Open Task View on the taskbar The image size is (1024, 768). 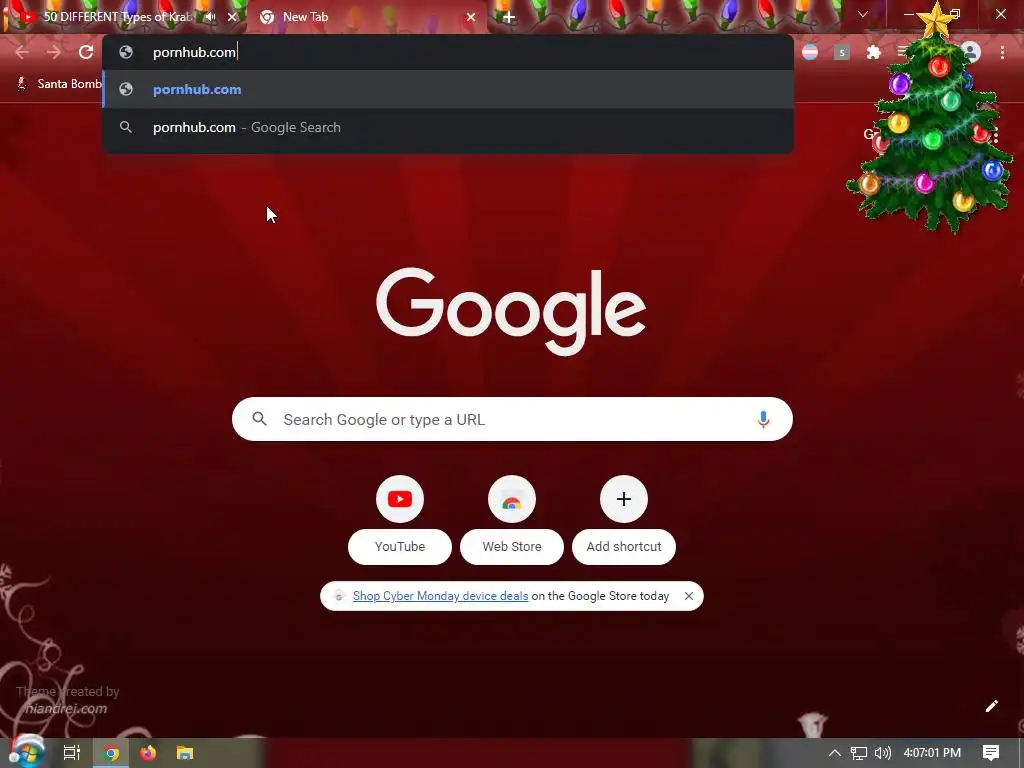pyautogui.click(x=72, y=753)
